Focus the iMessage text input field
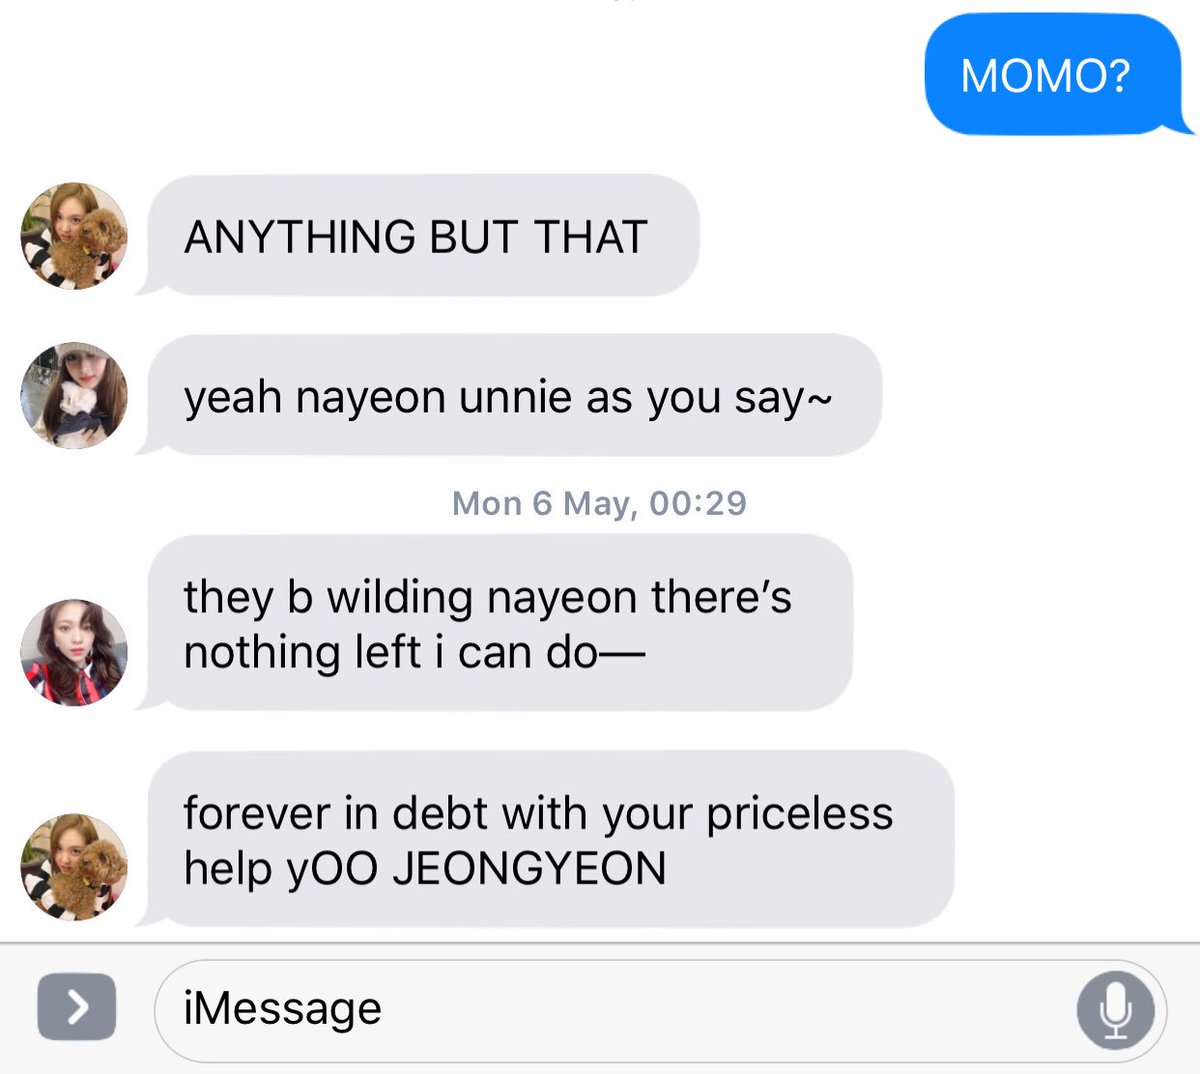Screen dimensions: 1200x1074 [x=660, y=1010]
